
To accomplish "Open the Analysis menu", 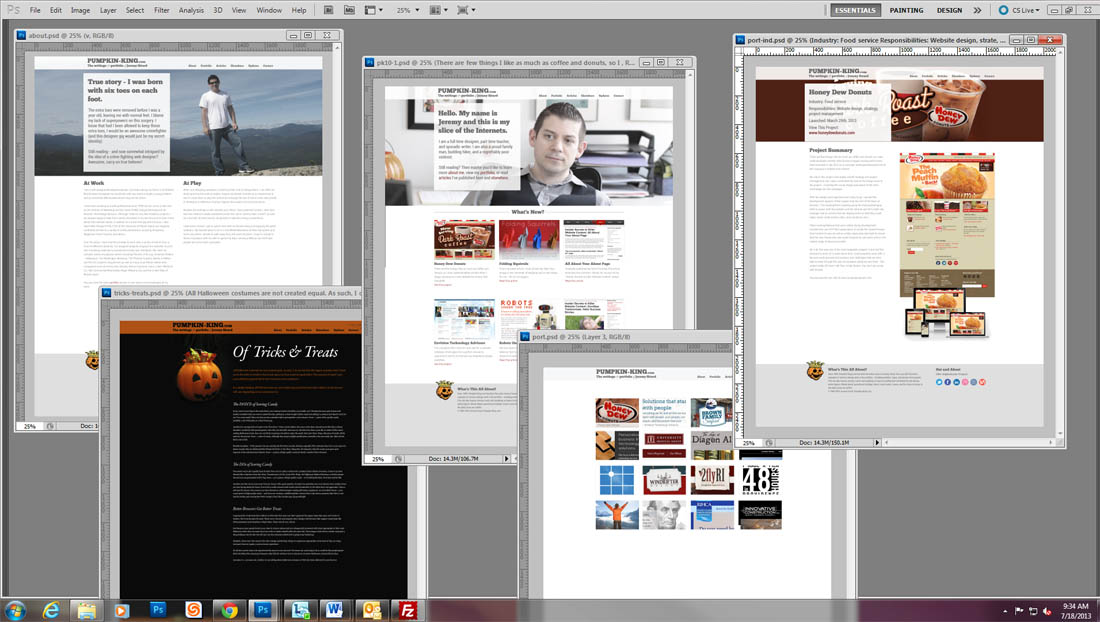I will pyautogui.click(x=191, y=10).
